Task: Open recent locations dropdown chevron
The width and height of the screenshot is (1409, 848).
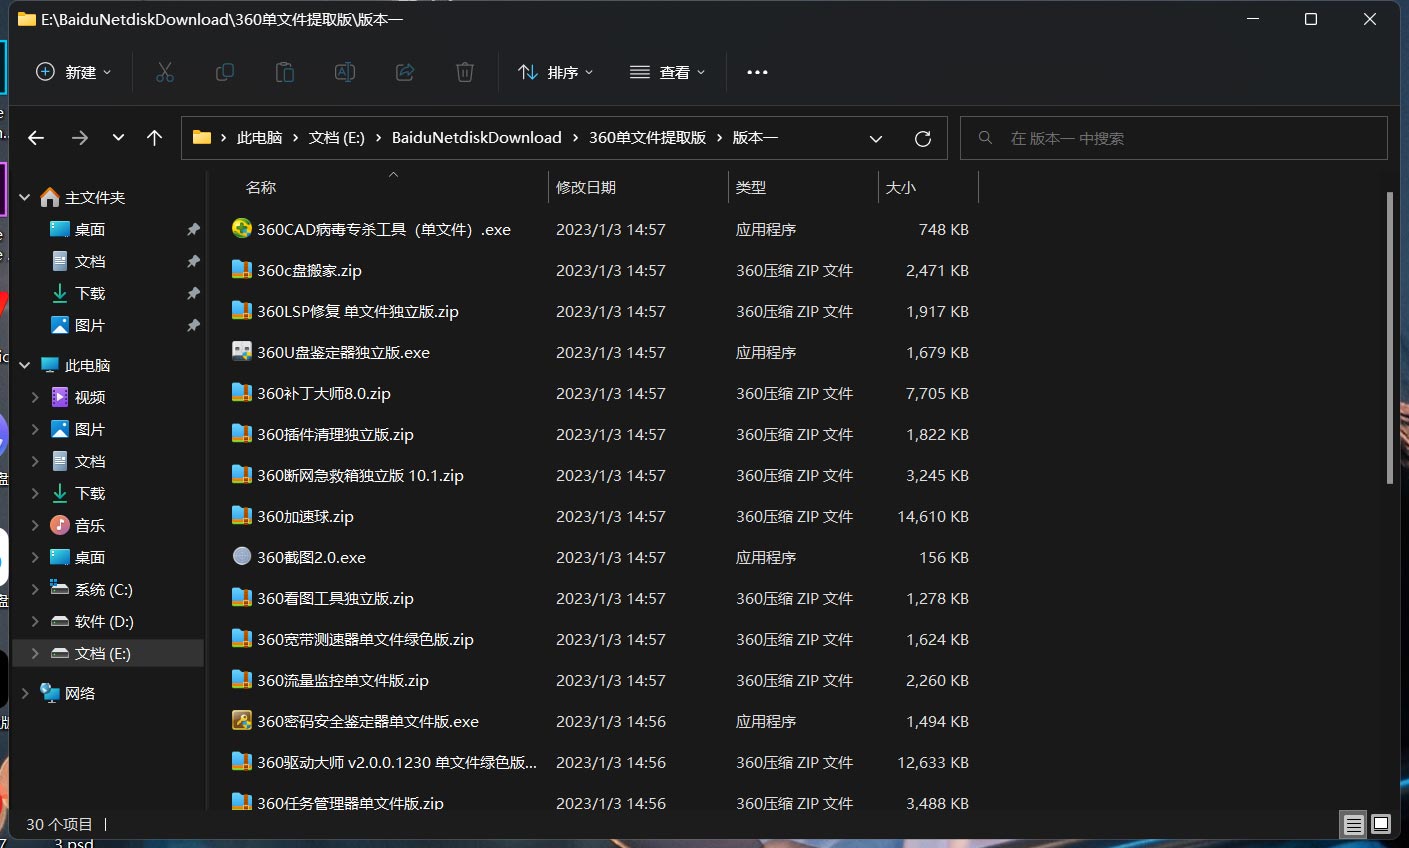Action: pyautogui.click(x=118, y=138)
